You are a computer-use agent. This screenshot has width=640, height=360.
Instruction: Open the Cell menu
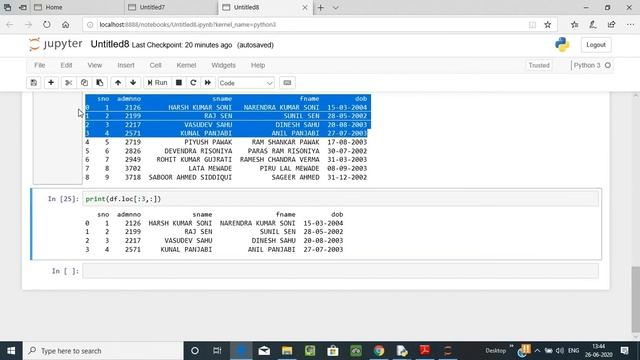pyautogui.click(x=156, y=65)
